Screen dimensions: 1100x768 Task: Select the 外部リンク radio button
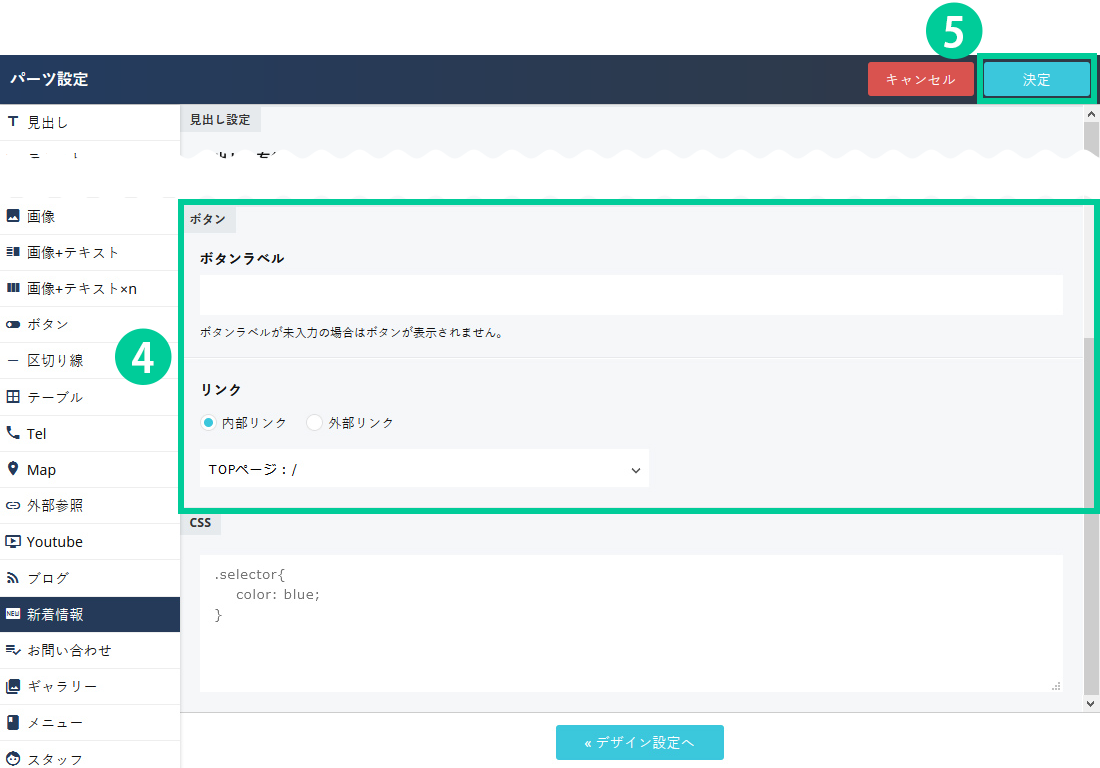315,423
